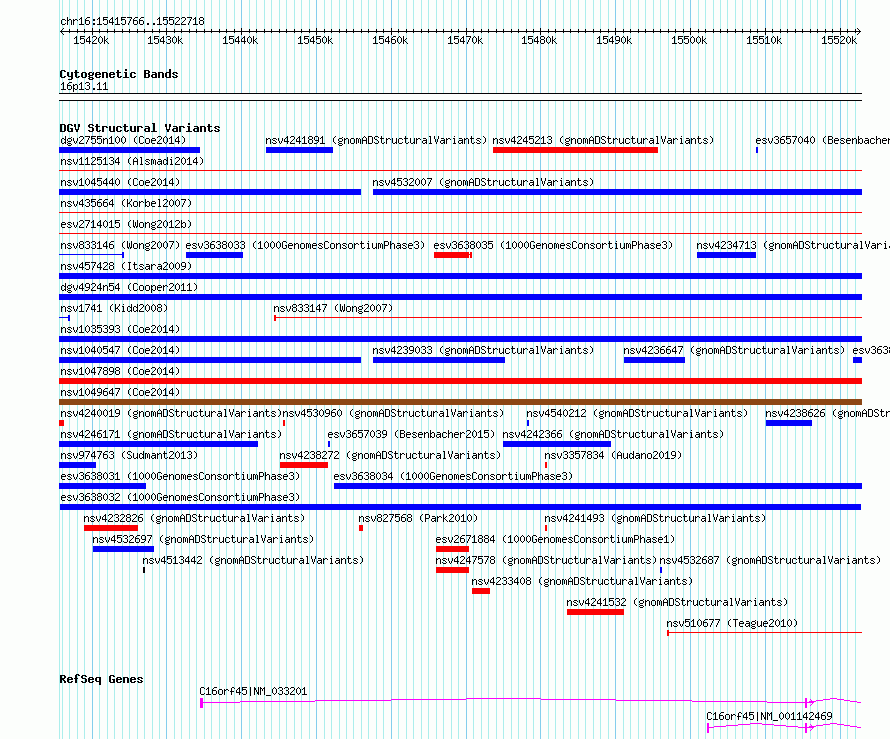Click esv2714015 (Wong2012b) variant label
The image size is (890, 739).
pos(126,224)
